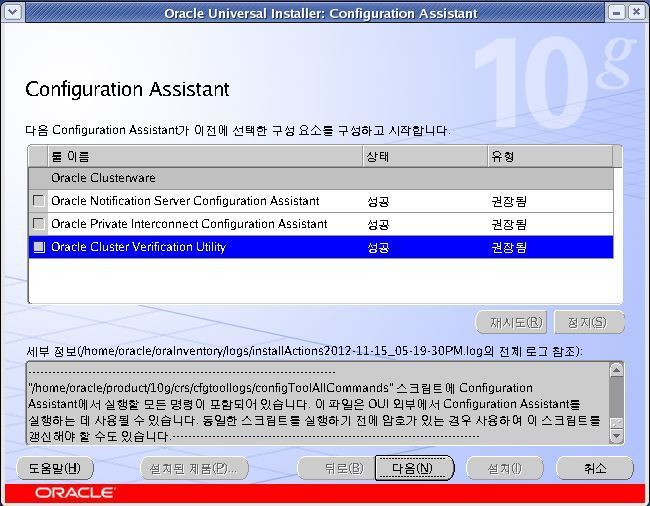Image resolution: width=650 pixels, height=506 pixels.
Task: Click the 설치(I) install button
Action: click(504, 468)
